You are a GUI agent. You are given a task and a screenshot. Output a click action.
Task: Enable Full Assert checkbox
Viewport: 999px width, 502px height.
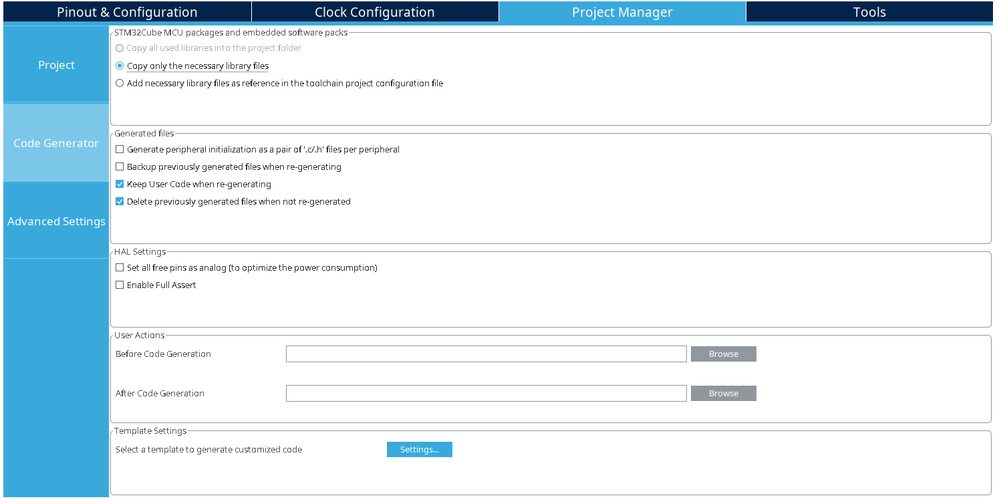[120, 286]
